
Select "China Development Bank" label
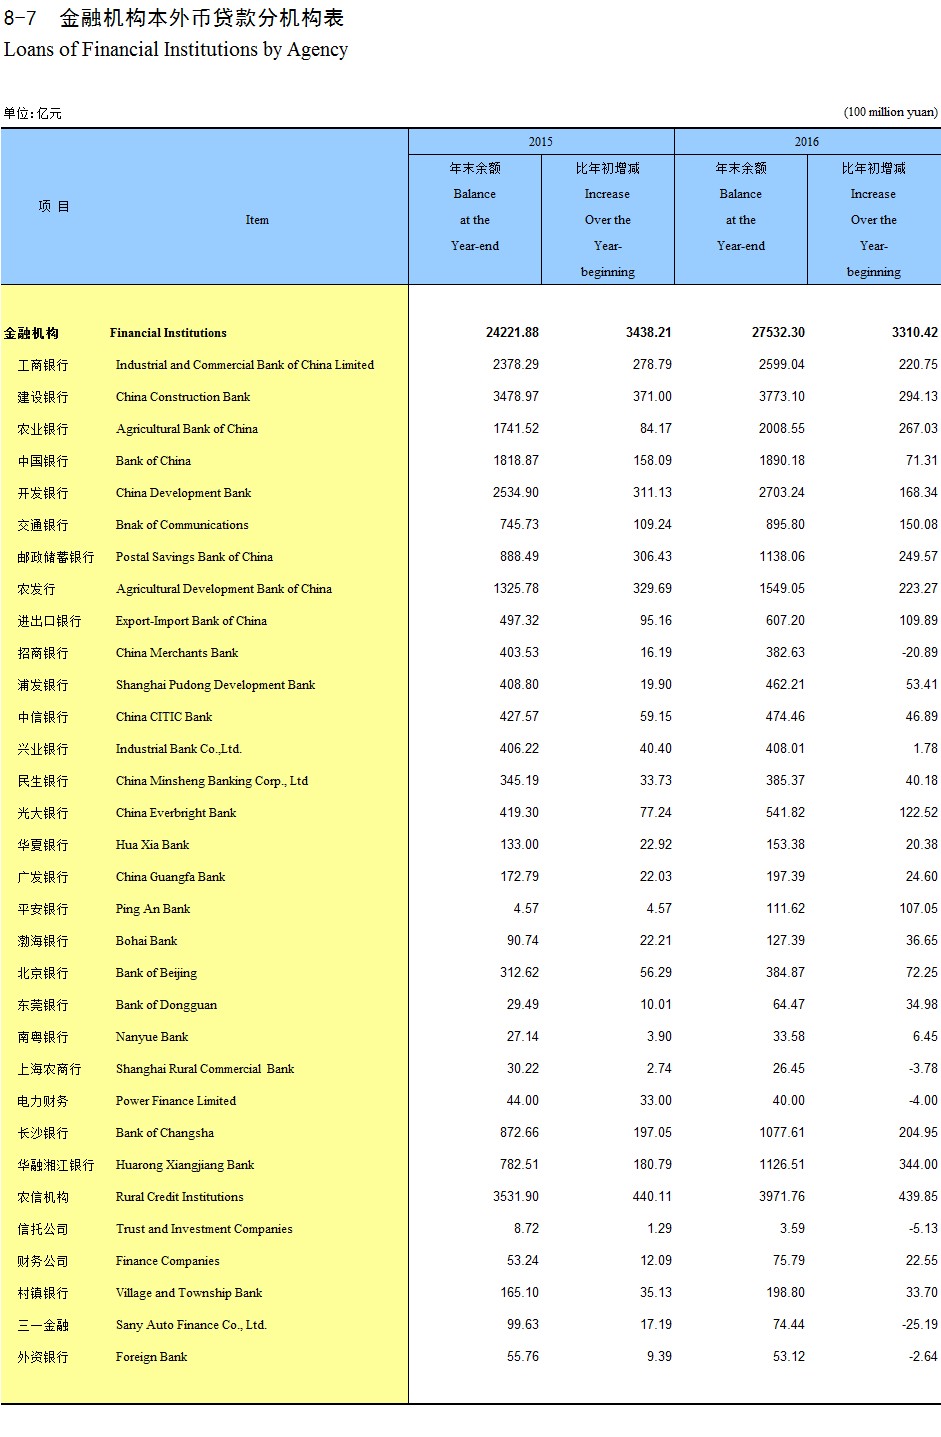pos(184,493)
